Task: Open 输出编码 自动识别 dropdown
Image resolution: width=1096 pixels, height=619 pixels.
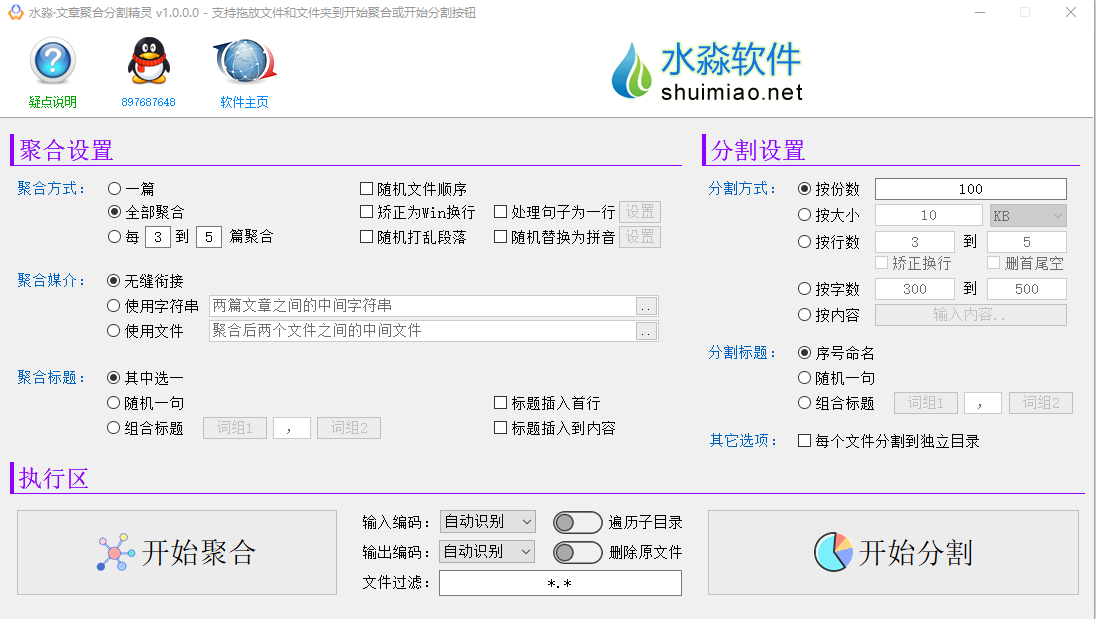Action: click(487, 552)
